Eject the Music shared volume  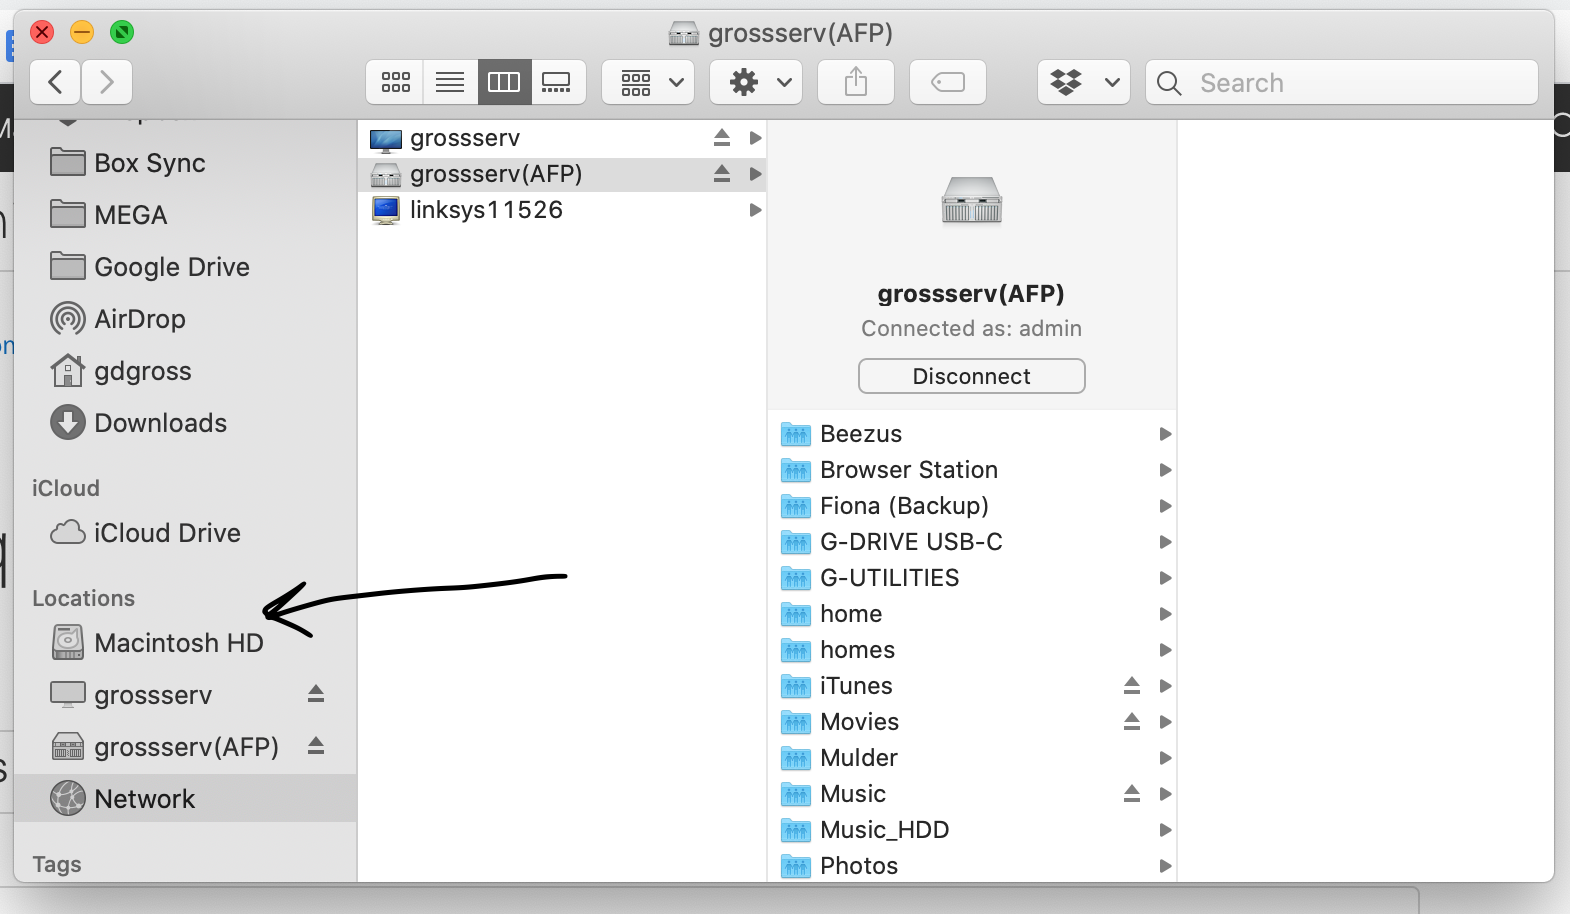[x=1132, y=793]
